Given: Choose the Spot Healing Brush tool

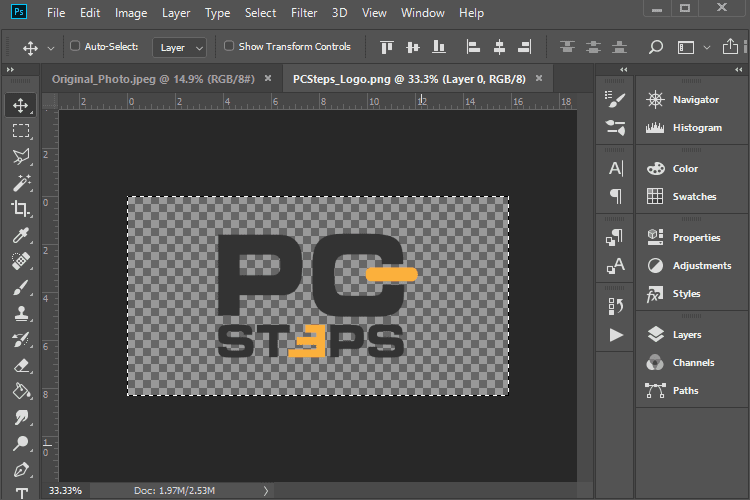Looking at the screenshot, I should (21, 261).
